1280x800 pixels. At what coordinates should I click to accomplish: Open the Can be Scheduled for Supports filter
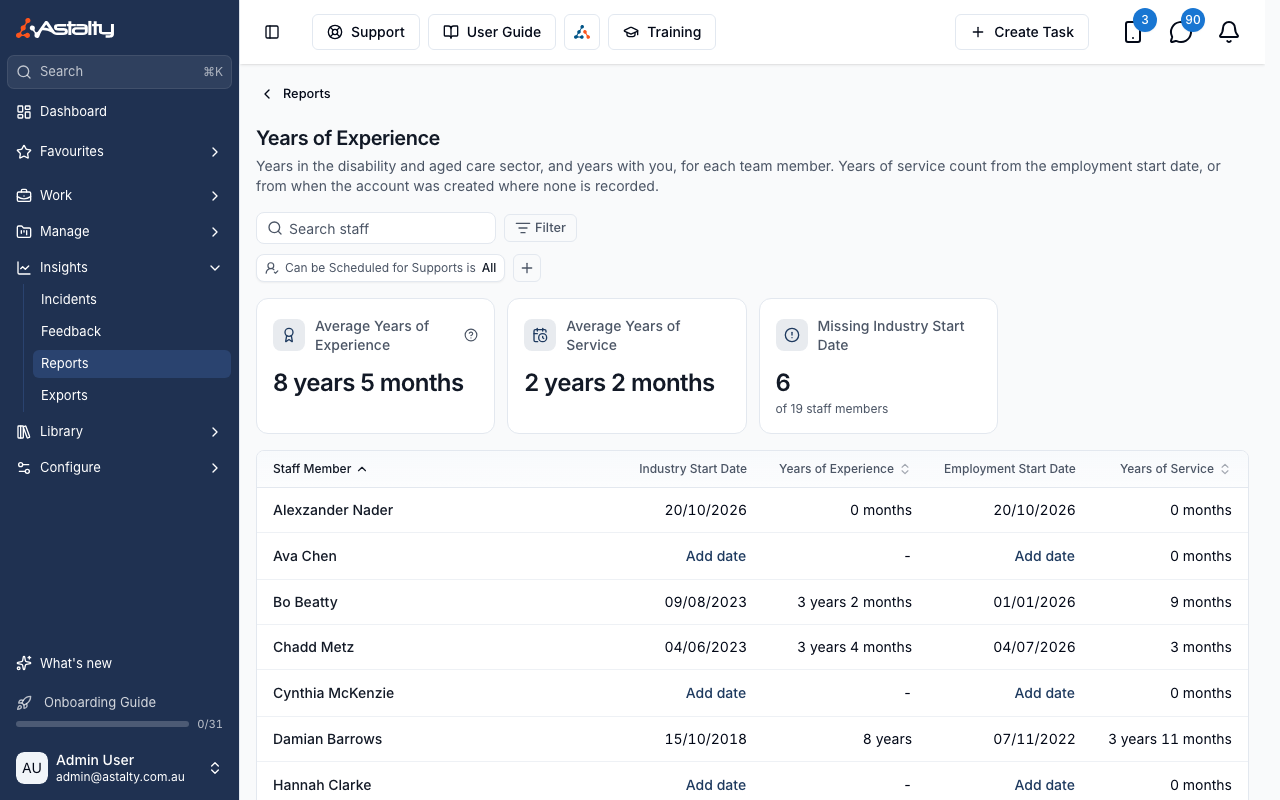(x=380, y=268)
